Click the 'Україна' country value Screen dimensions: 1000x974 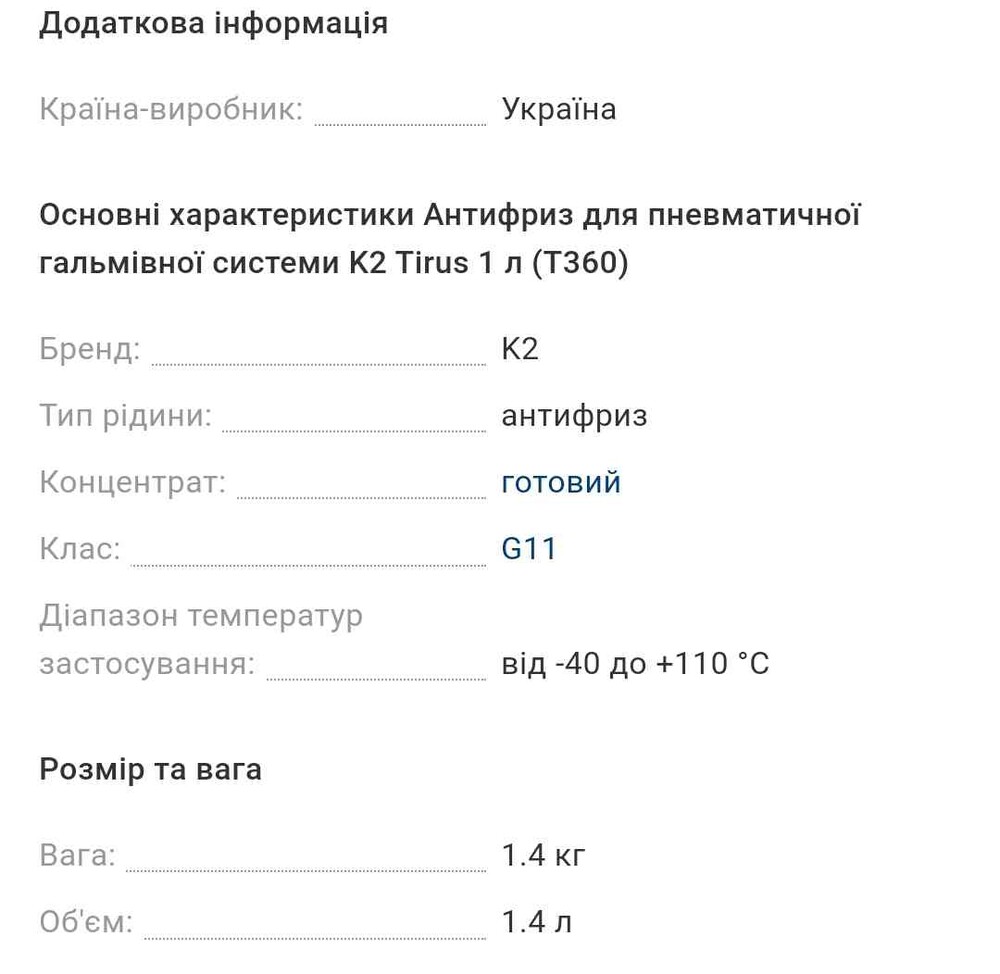(x=558, y=109)
